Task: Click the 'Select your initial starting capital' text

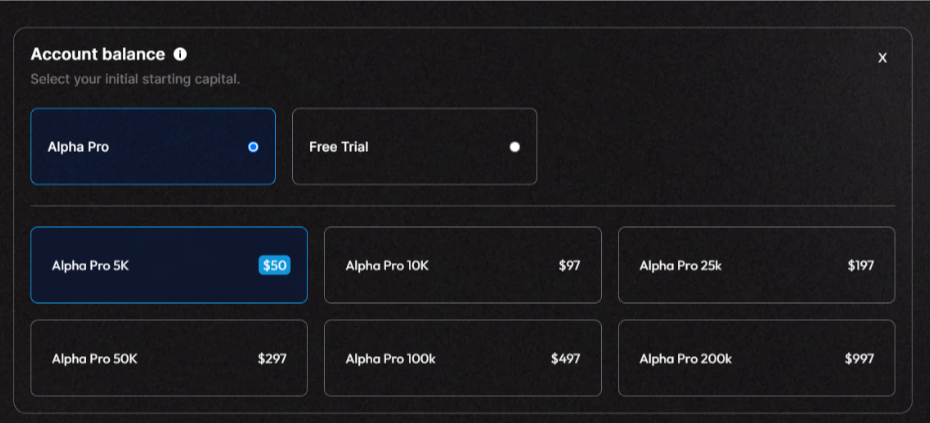Action: (x=135, y=79)
